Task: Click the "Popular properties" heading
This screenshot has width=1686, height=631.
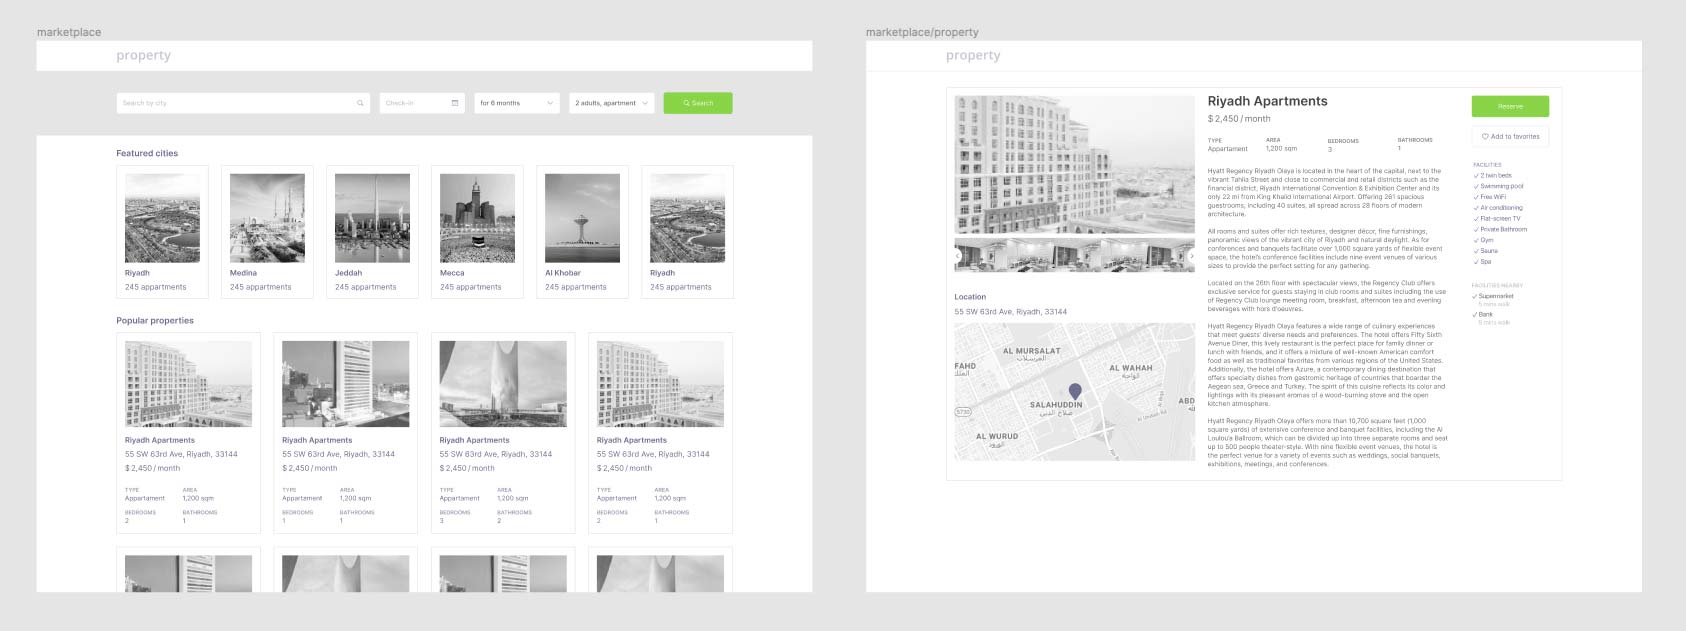Action: coord(155,321)
